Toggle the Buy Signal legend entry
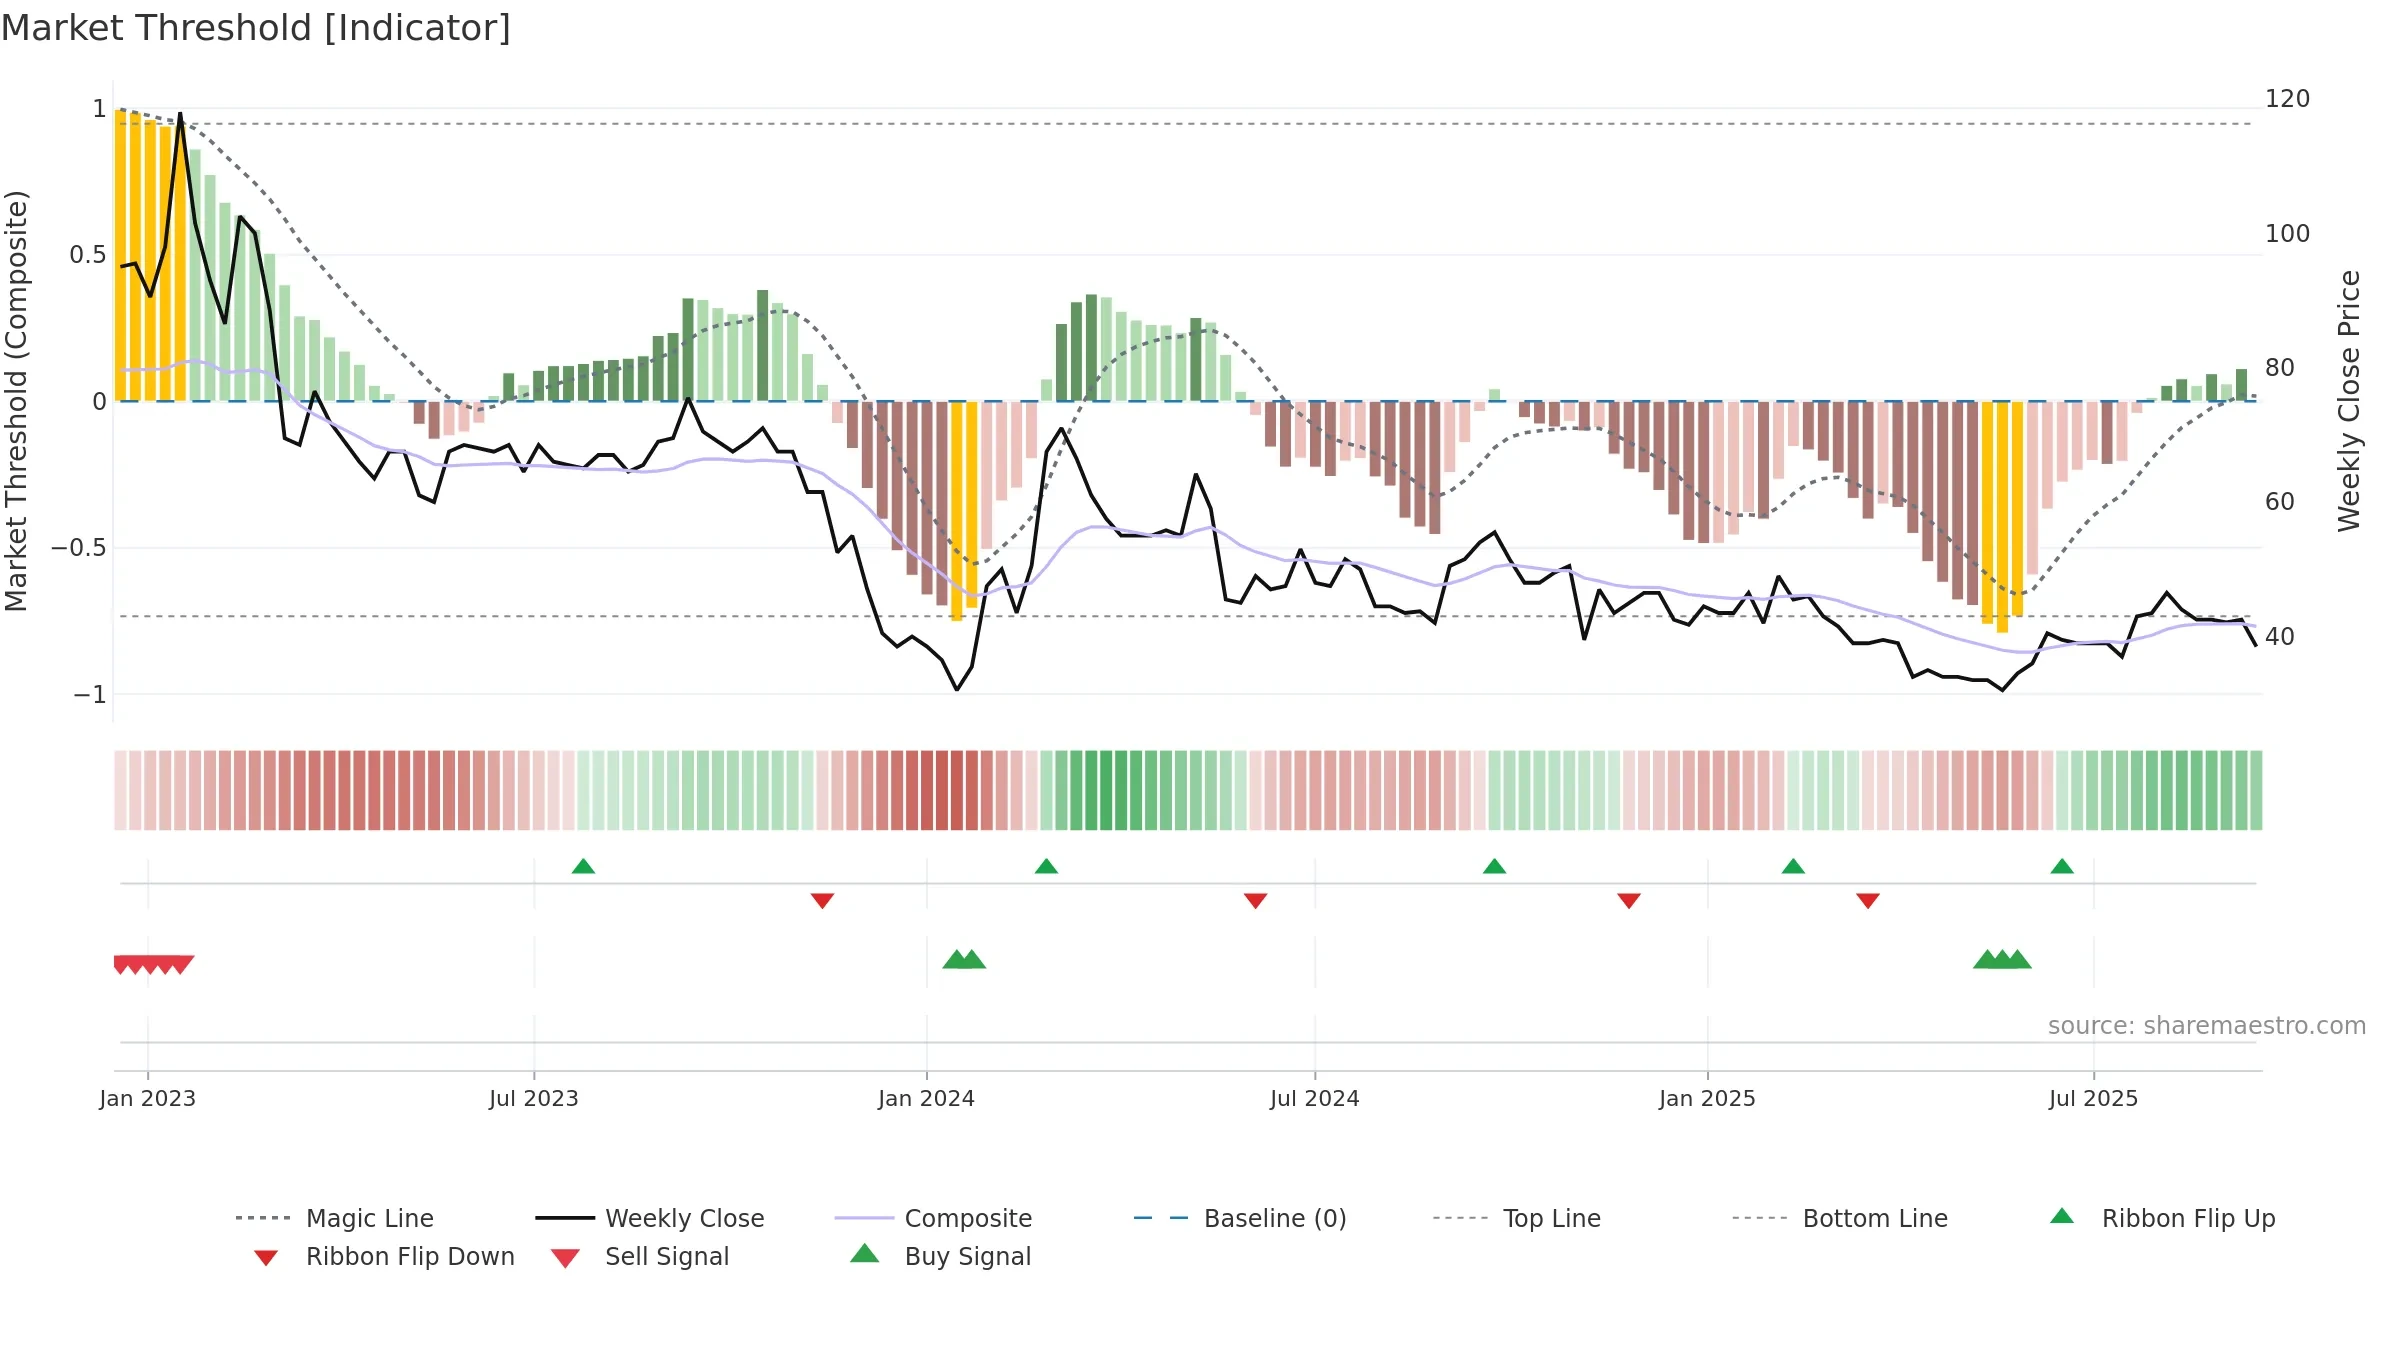Viewport: 2400px width, 1350px height. pyautogui.click(x=940, y=1256)
